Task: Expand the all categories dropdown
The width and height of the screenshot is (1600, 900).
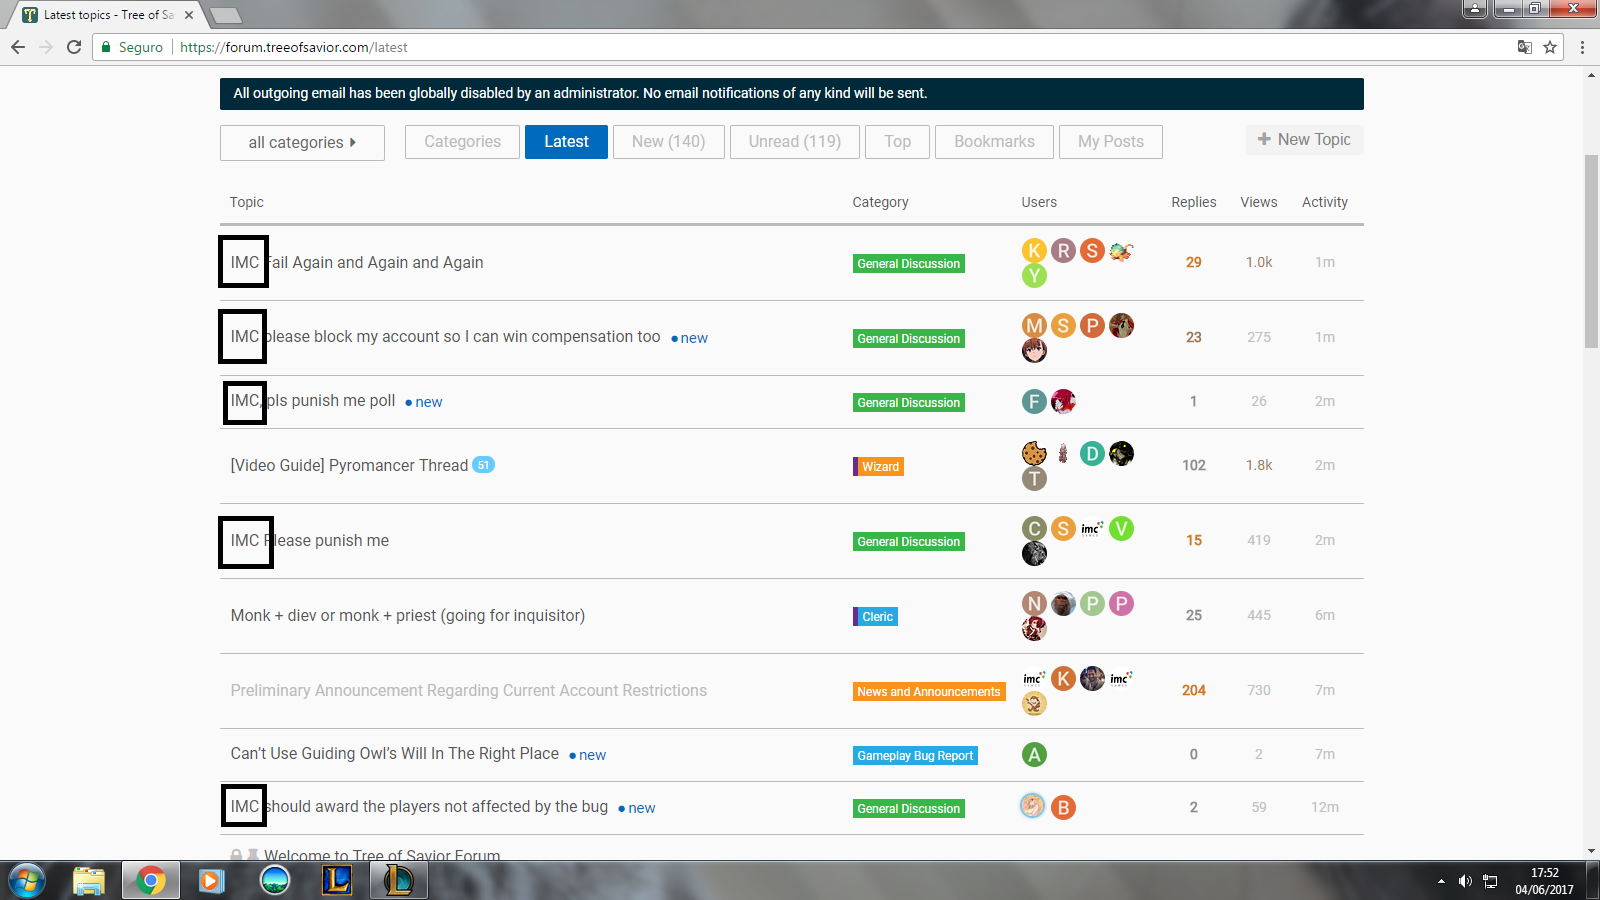Action: pos(302,142)
